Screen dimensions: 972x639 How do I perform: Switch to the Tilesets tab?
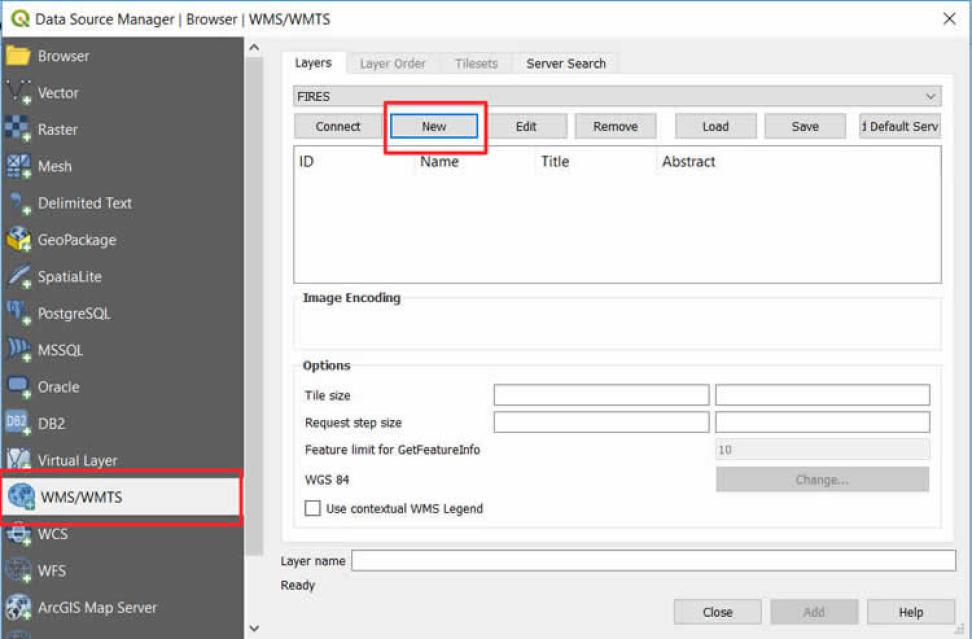(476, 63)
